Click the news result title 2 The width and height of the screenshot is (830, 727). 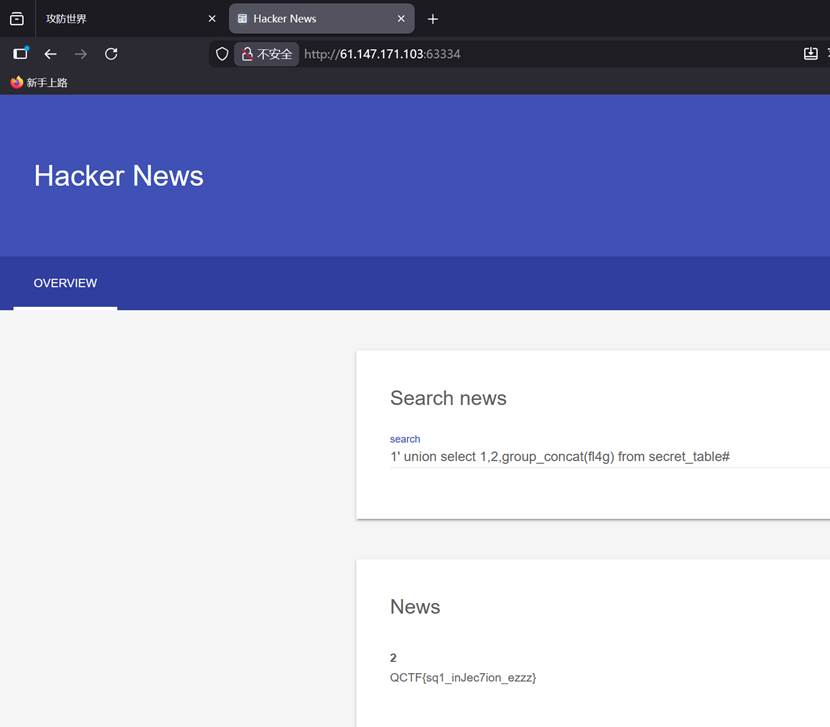pos(393,658)
